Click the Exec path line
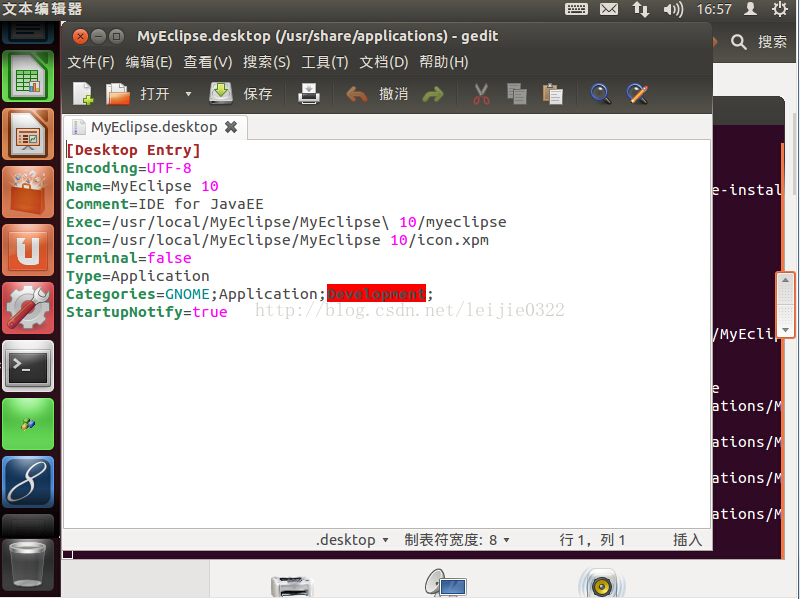Image resolution: width=800 pixels, height=599 pixels. pyautogui.click(x=286, y=222)
